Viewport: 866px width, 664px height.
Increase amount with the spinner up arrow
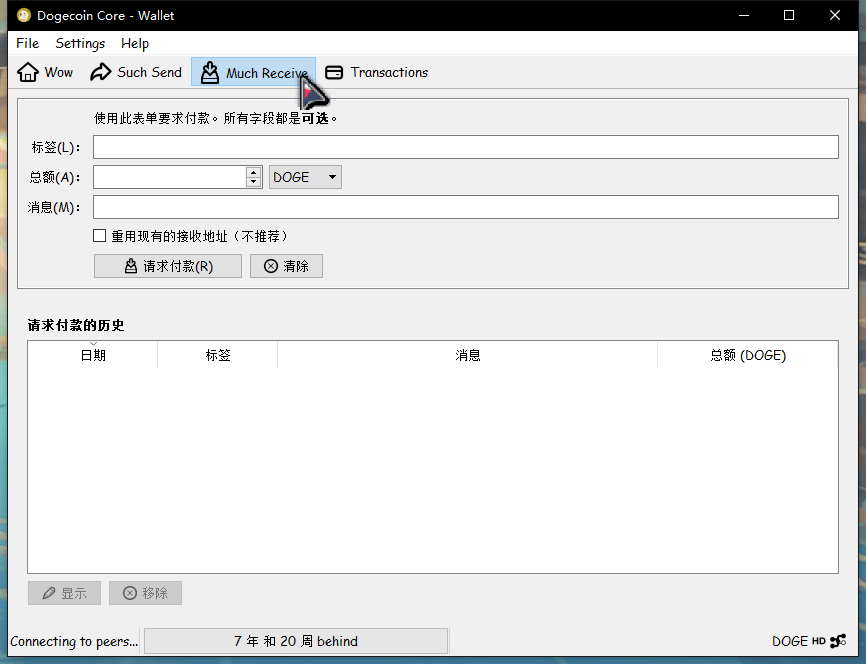pyautogui.click(x=254, y=172)
